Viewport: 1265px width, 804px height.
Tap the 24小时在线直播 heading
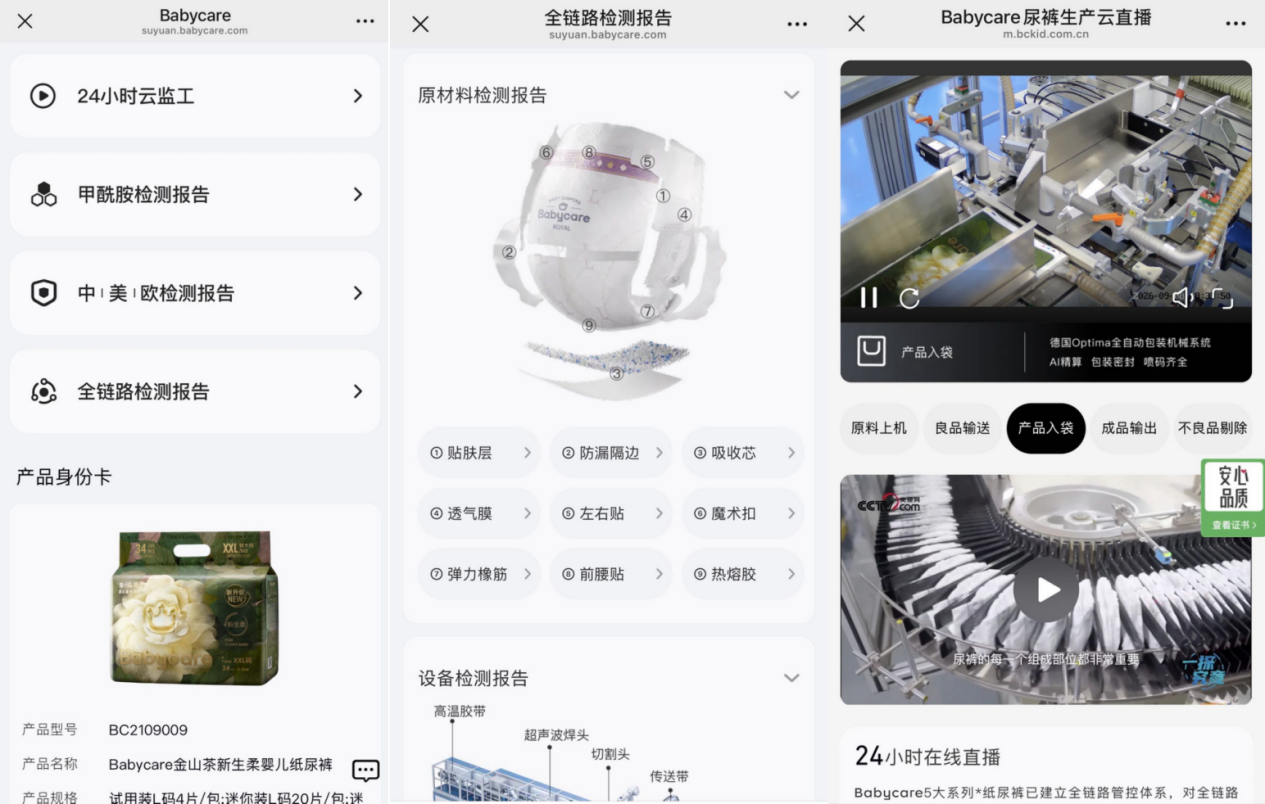(928, 757)
